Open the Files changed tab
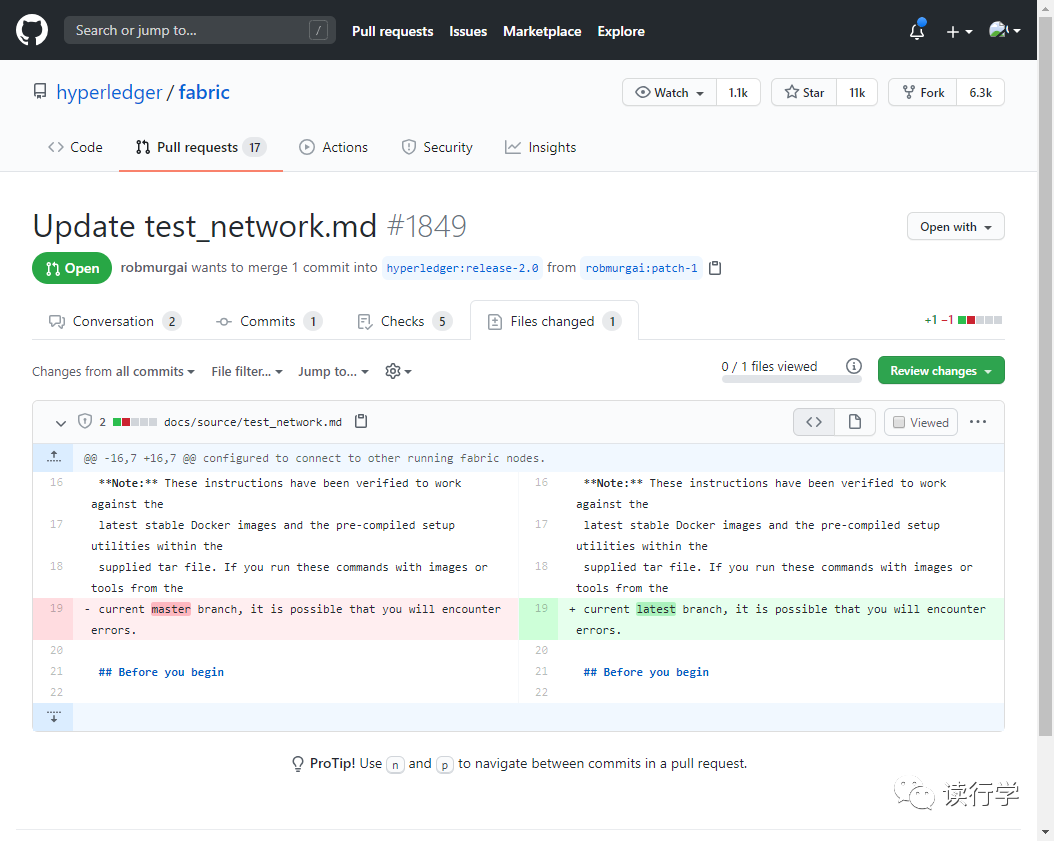 pos(554,321)
